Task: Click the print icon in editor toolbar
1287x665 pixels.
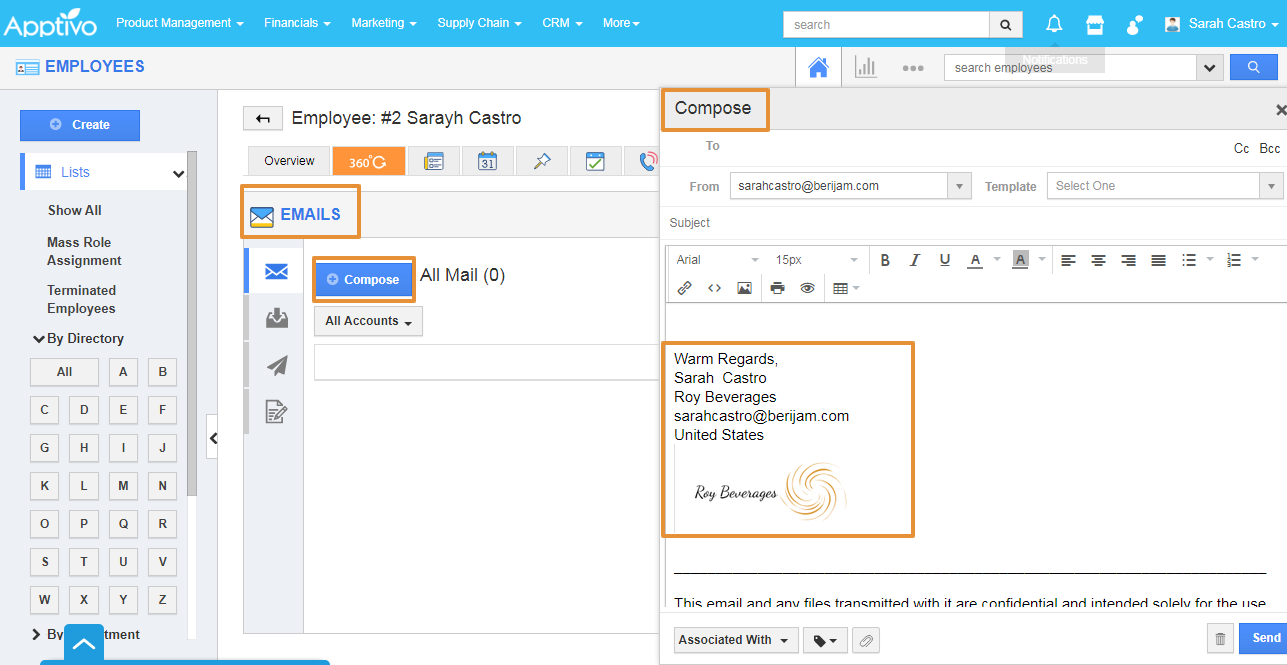Action: (x=777, y=288)
